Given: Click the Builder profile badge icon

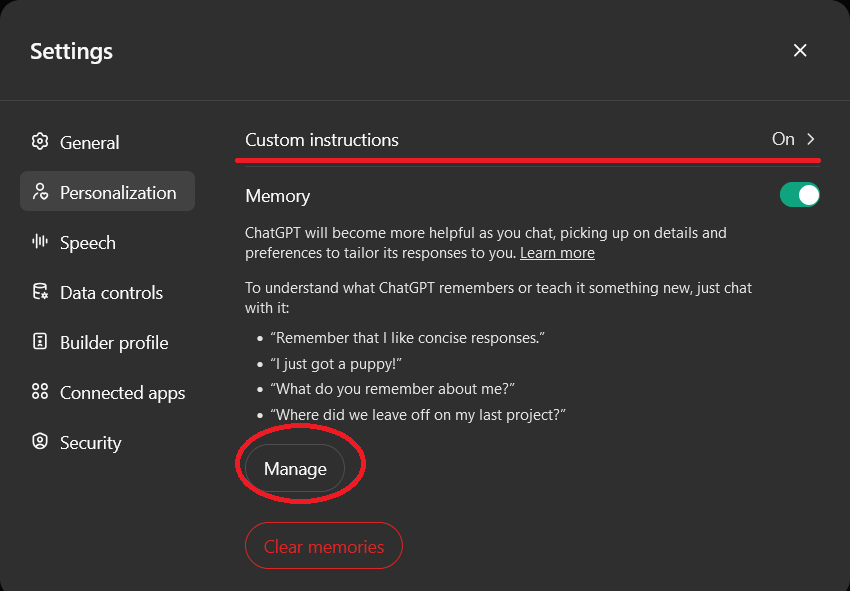Looking at the screenshot, I should click(40, 342).
